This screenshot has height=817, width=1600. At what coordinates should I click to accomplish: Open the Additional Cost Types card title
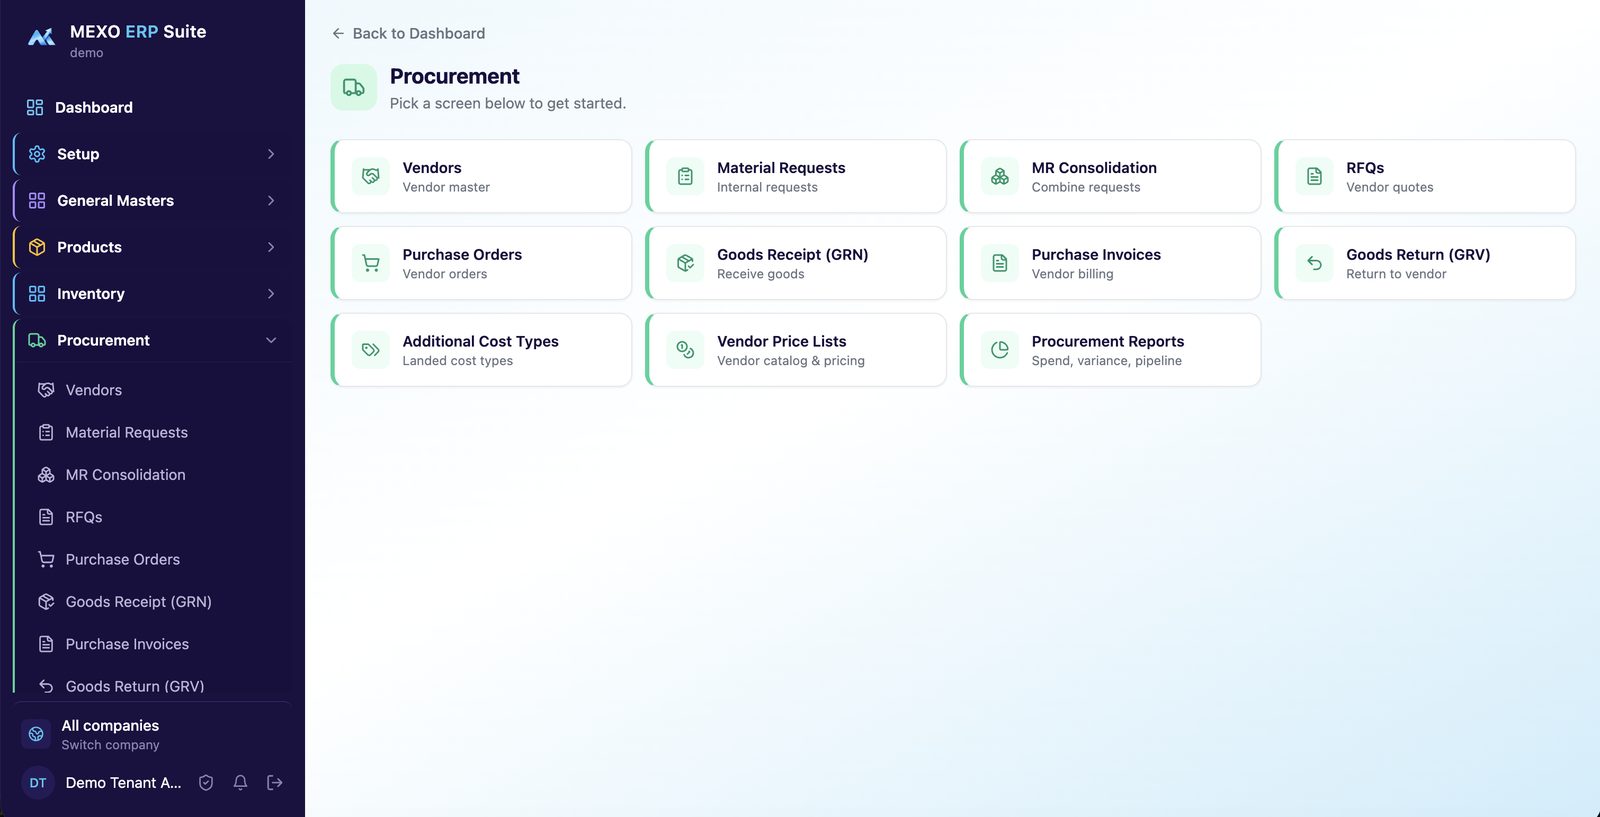[480, 342]
